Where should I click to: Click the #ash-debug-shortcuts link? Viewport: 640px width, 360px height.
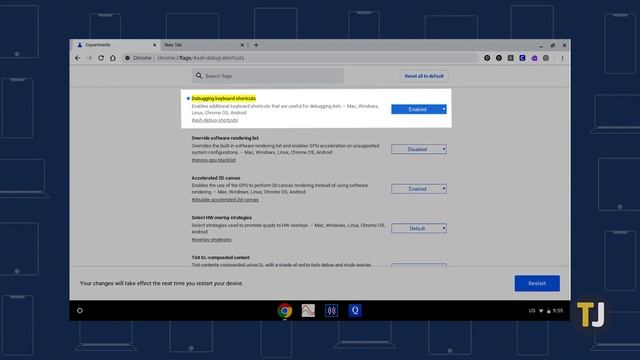pyautogui.click(x=215, y=120)
